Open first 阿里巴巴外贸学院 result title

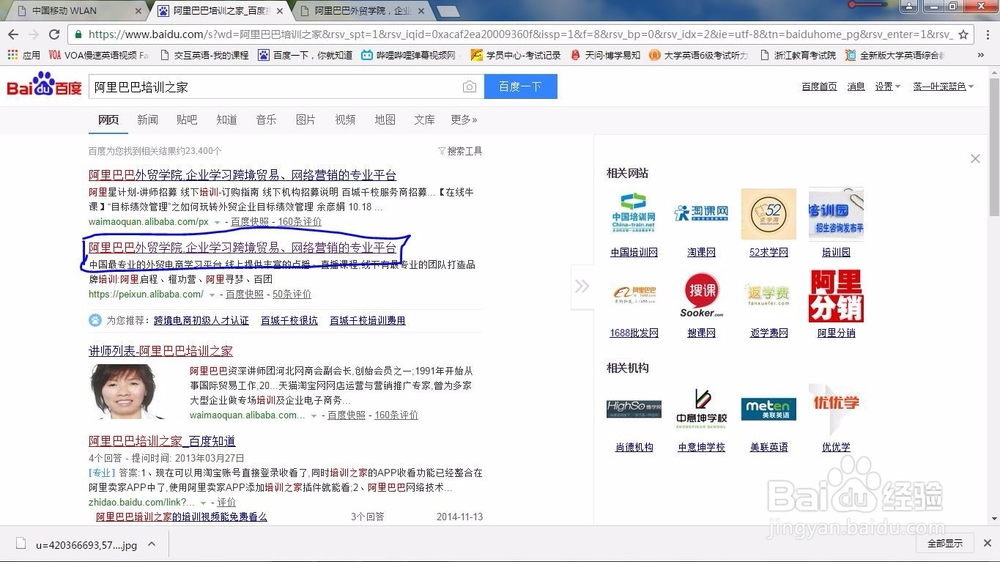coord(242,175)
